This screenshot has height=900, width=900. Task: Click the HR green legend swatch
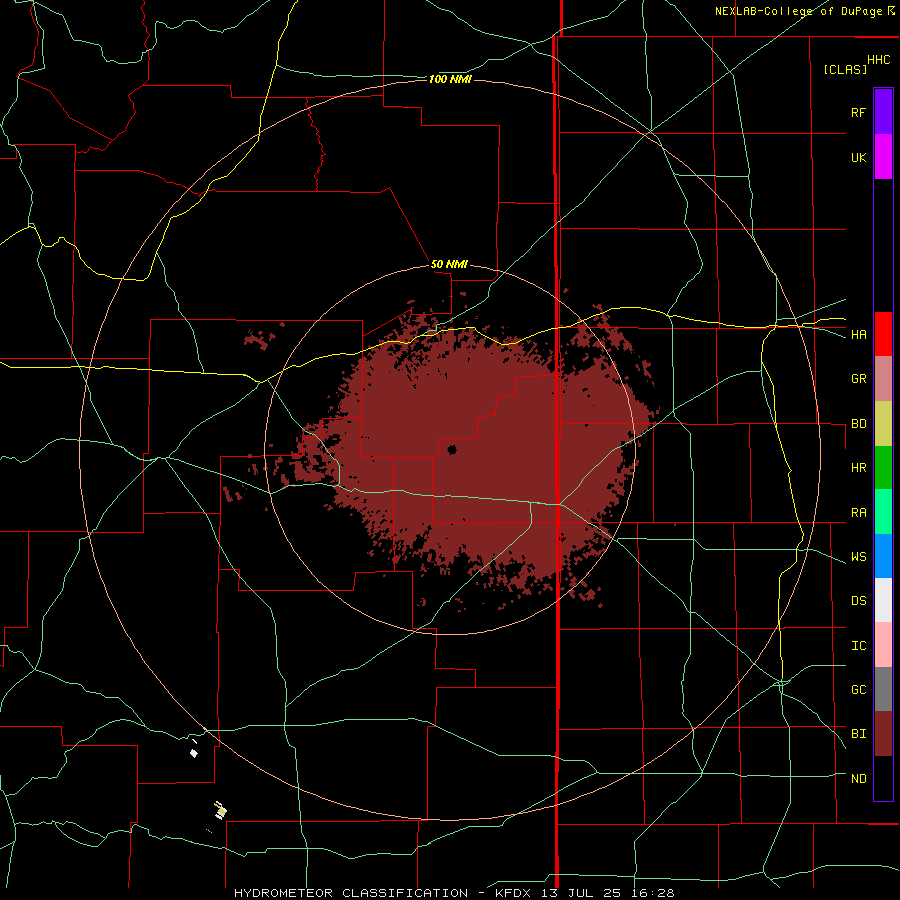883,468
